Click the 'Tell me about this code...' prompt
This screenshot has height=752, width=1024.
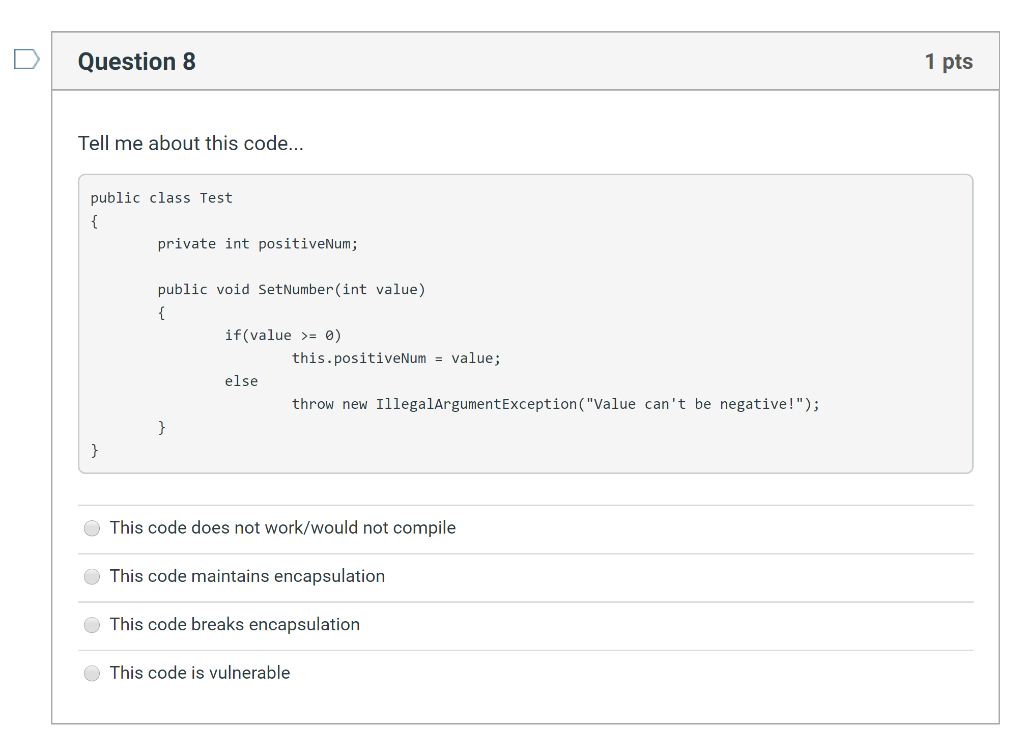pos(190,144)
